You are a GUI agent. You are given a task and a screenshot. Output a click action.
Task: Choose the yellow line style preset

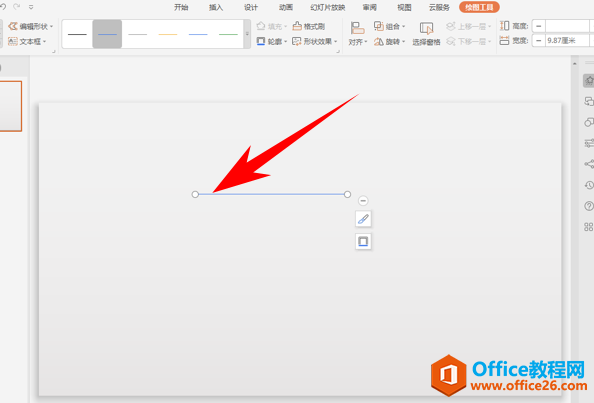[168, 34]
